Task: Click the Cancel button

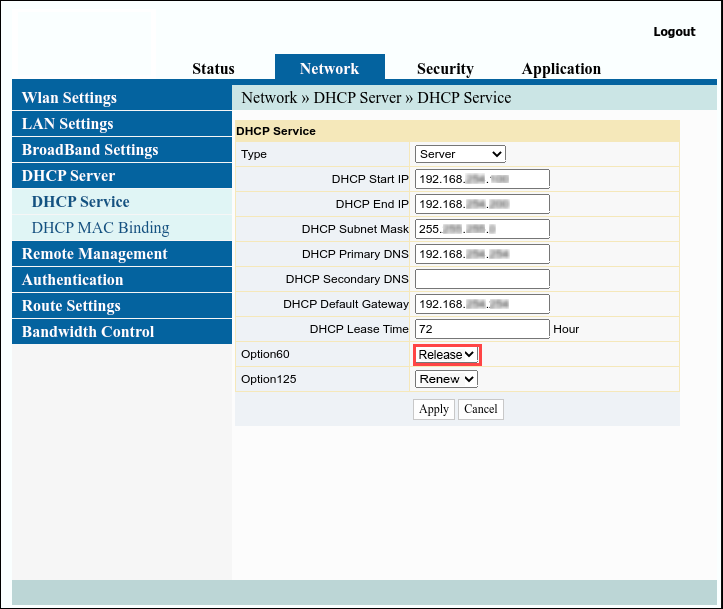Action: pyautogui.click(x=480, y=409)
